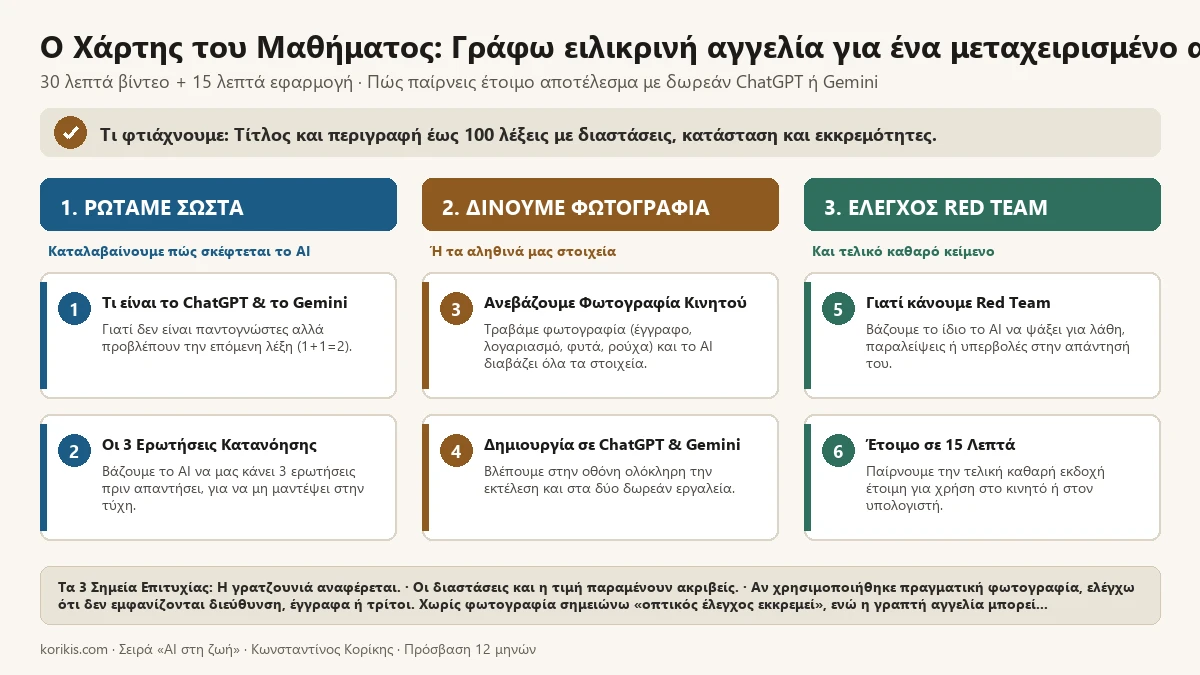
Task: Click the number 2 circle badge
Action: click(74, 452)
